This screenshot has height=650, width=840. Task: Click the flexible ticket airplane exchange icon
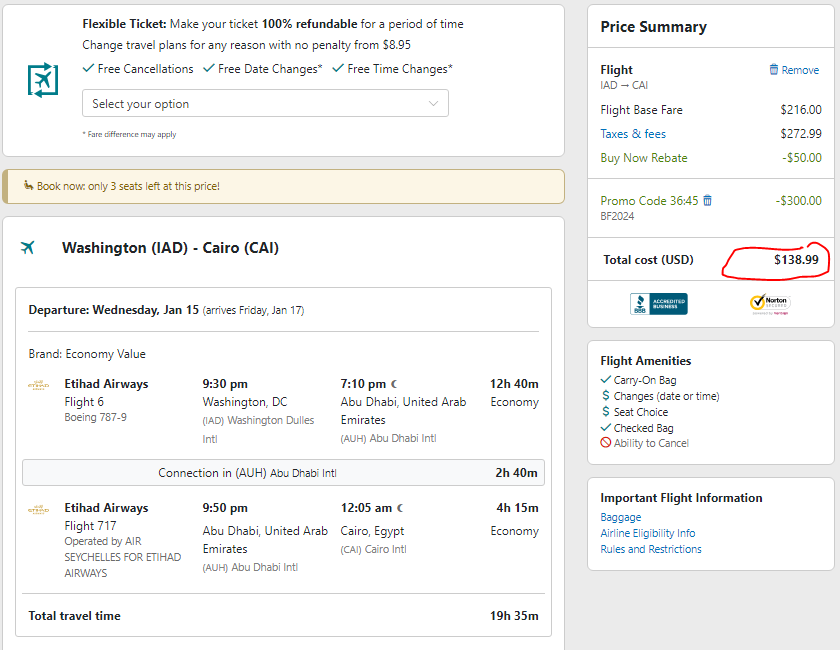43,80
